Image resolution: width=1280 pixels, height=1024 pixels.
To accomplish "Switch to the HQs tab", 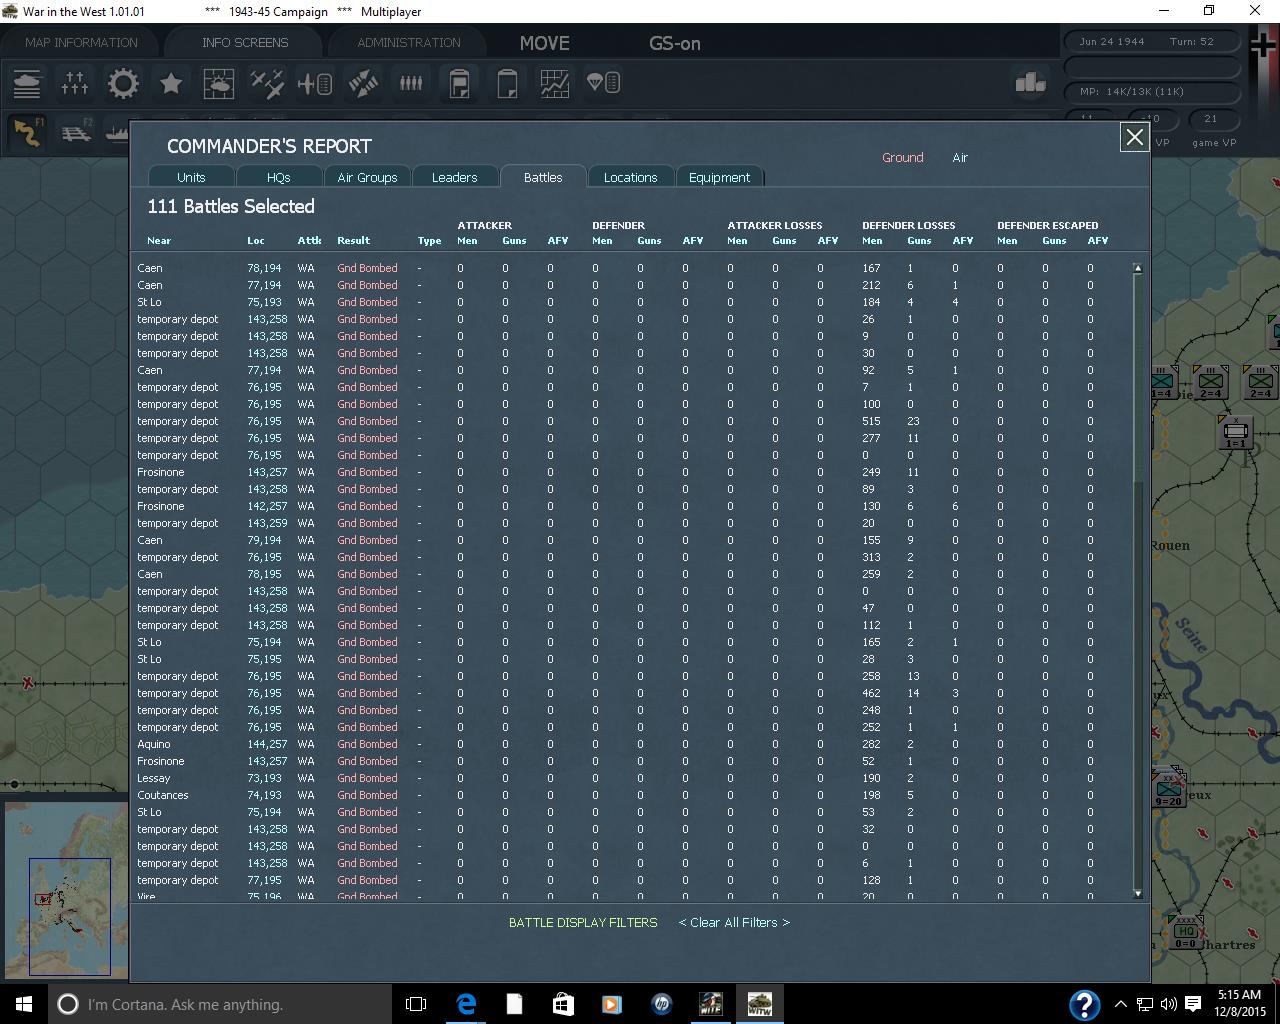I will 278,177.
